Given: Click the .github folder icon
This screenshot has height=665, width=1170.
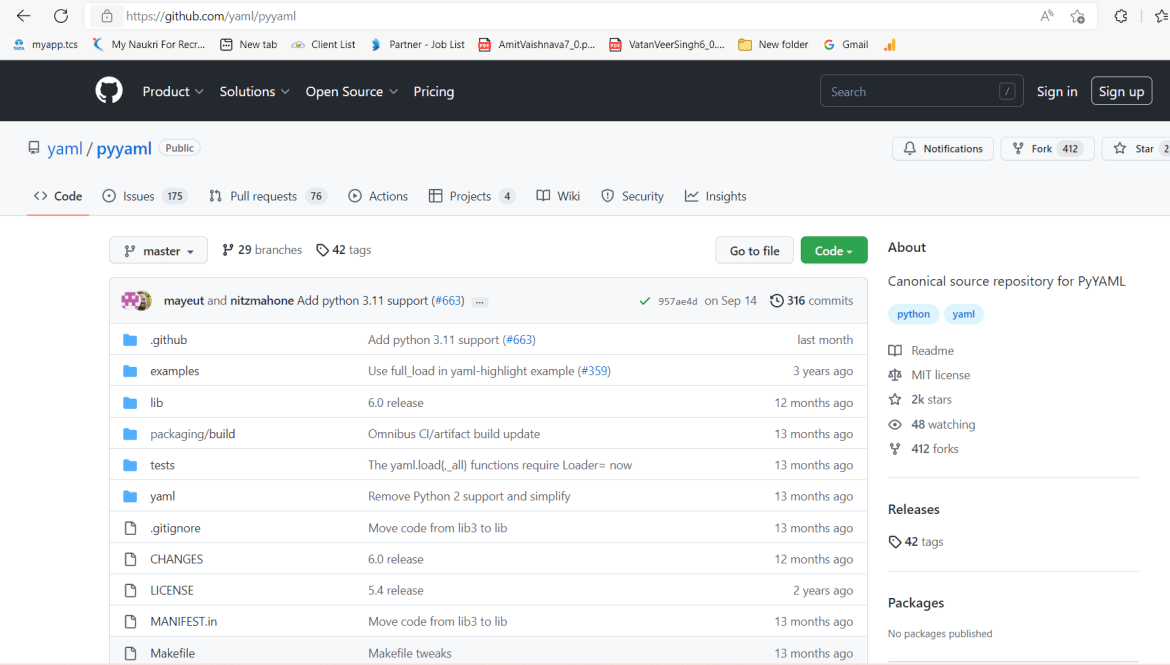Looking at the screenshot, I should 130,340.
